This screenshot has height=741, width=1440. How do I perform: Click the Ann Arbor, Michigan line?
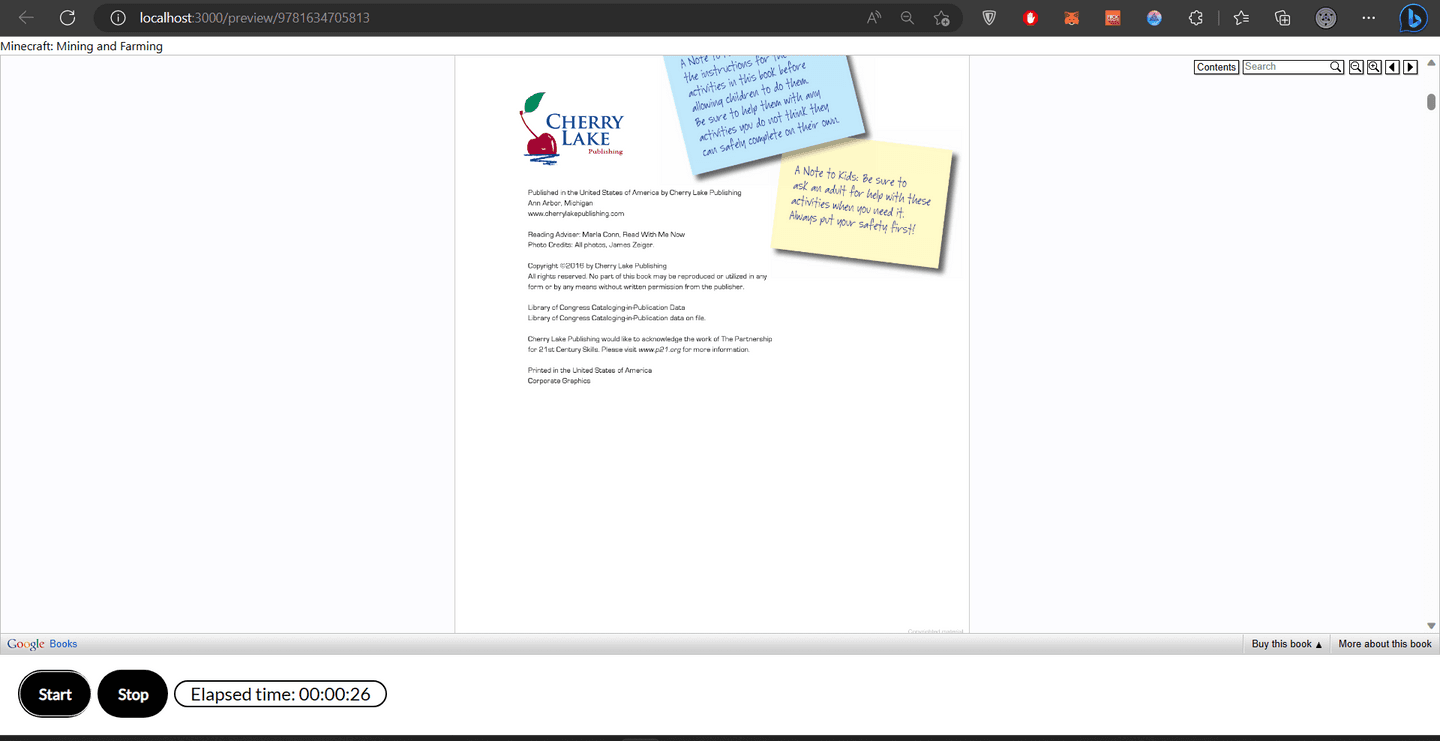(x=560, y=203)
